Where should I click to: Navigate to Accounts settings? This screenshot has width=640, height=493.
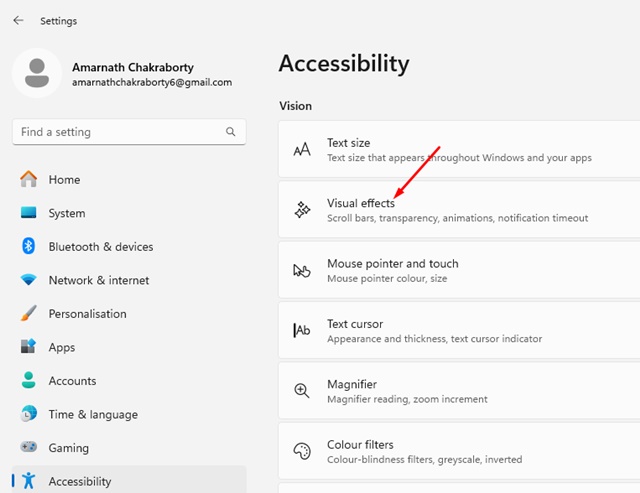pos(72,381)
